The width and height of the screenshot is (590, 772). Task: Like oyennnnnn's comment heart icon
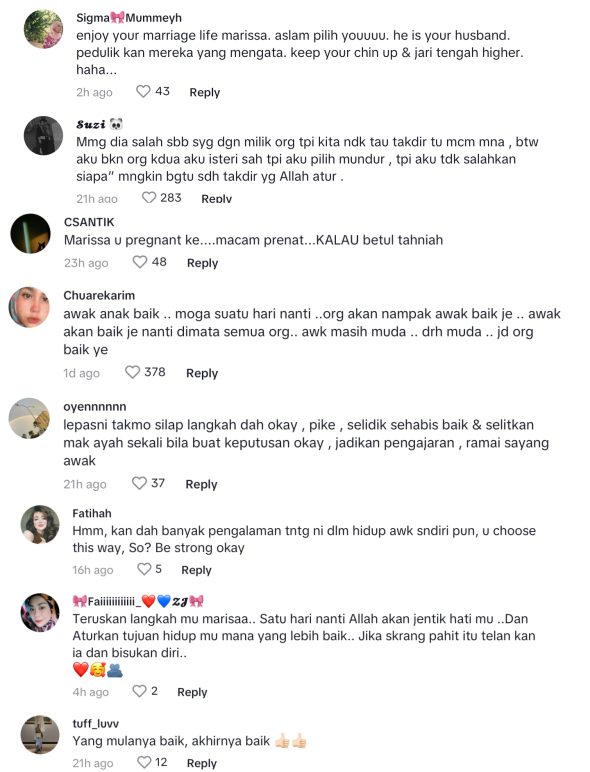point(139,483)
